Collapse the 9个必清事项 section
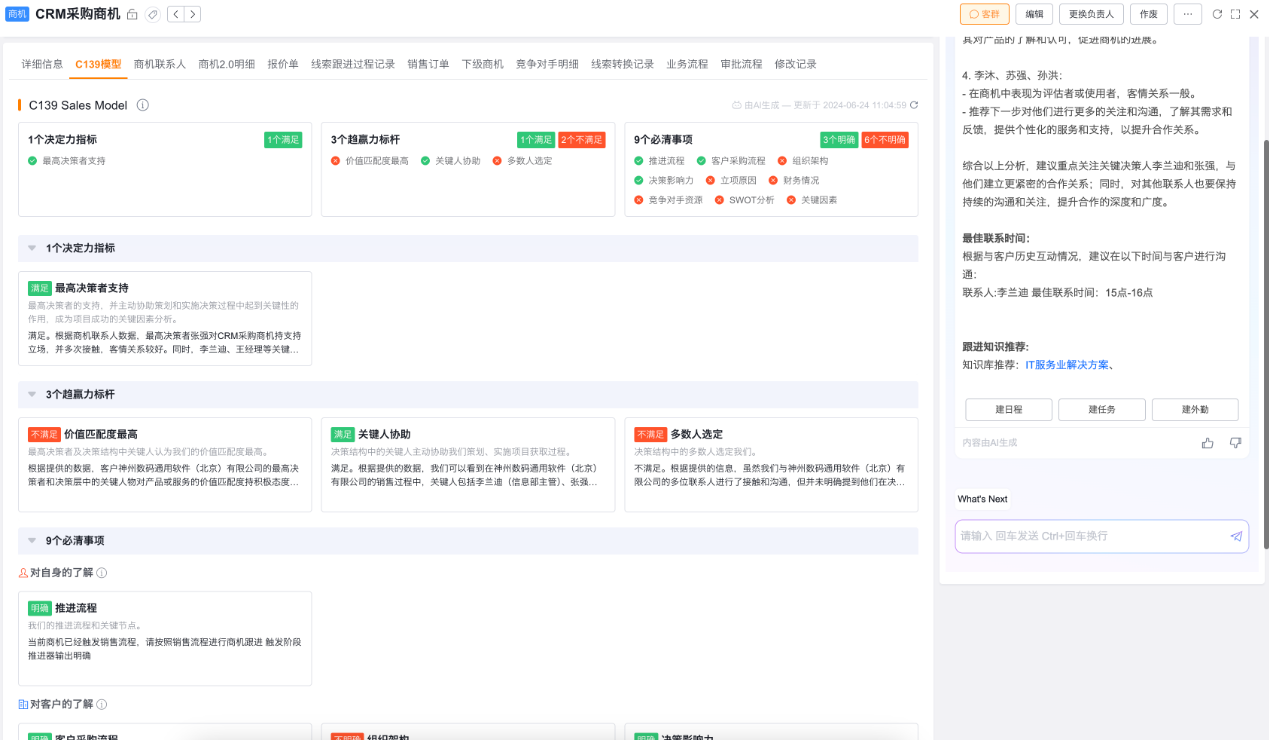This screenshot has width=1269, height=740. 32,540
